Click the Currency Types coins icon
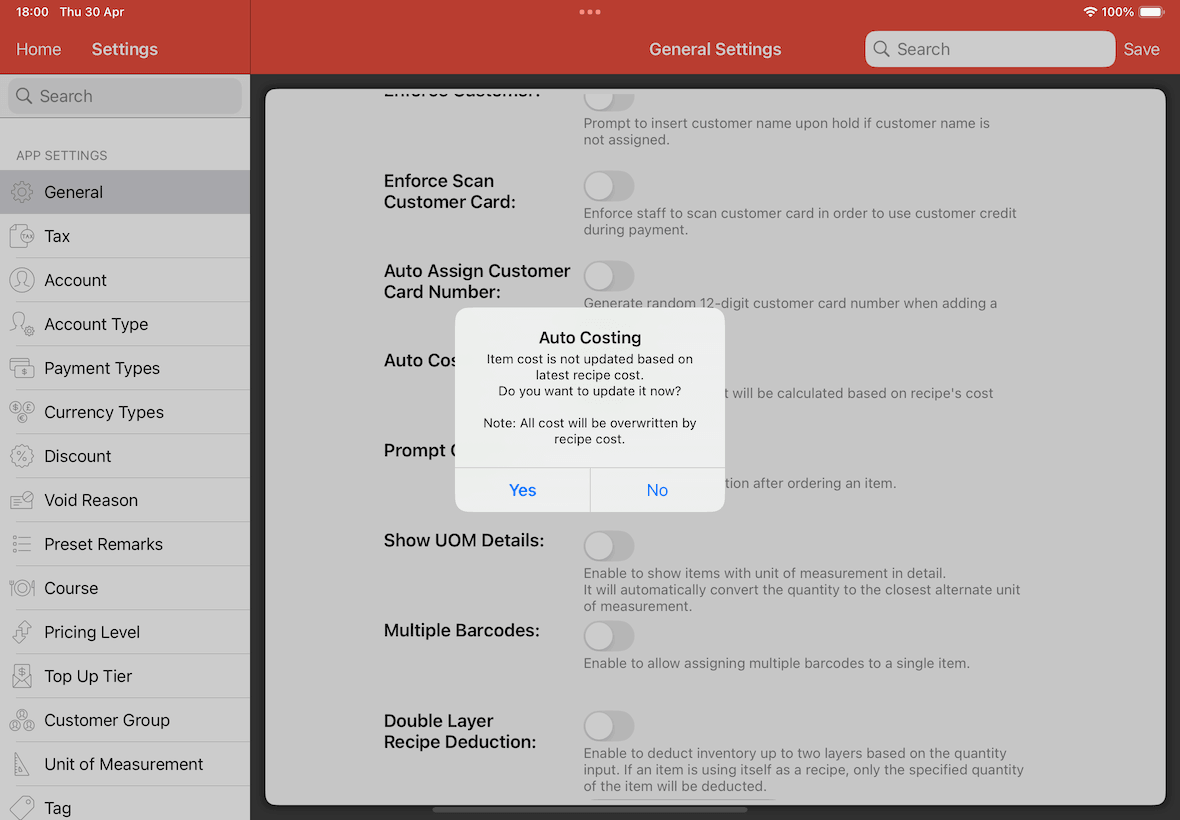This screenshot has width=1180, height=820. pyautogui.click(x=22, y=412)
